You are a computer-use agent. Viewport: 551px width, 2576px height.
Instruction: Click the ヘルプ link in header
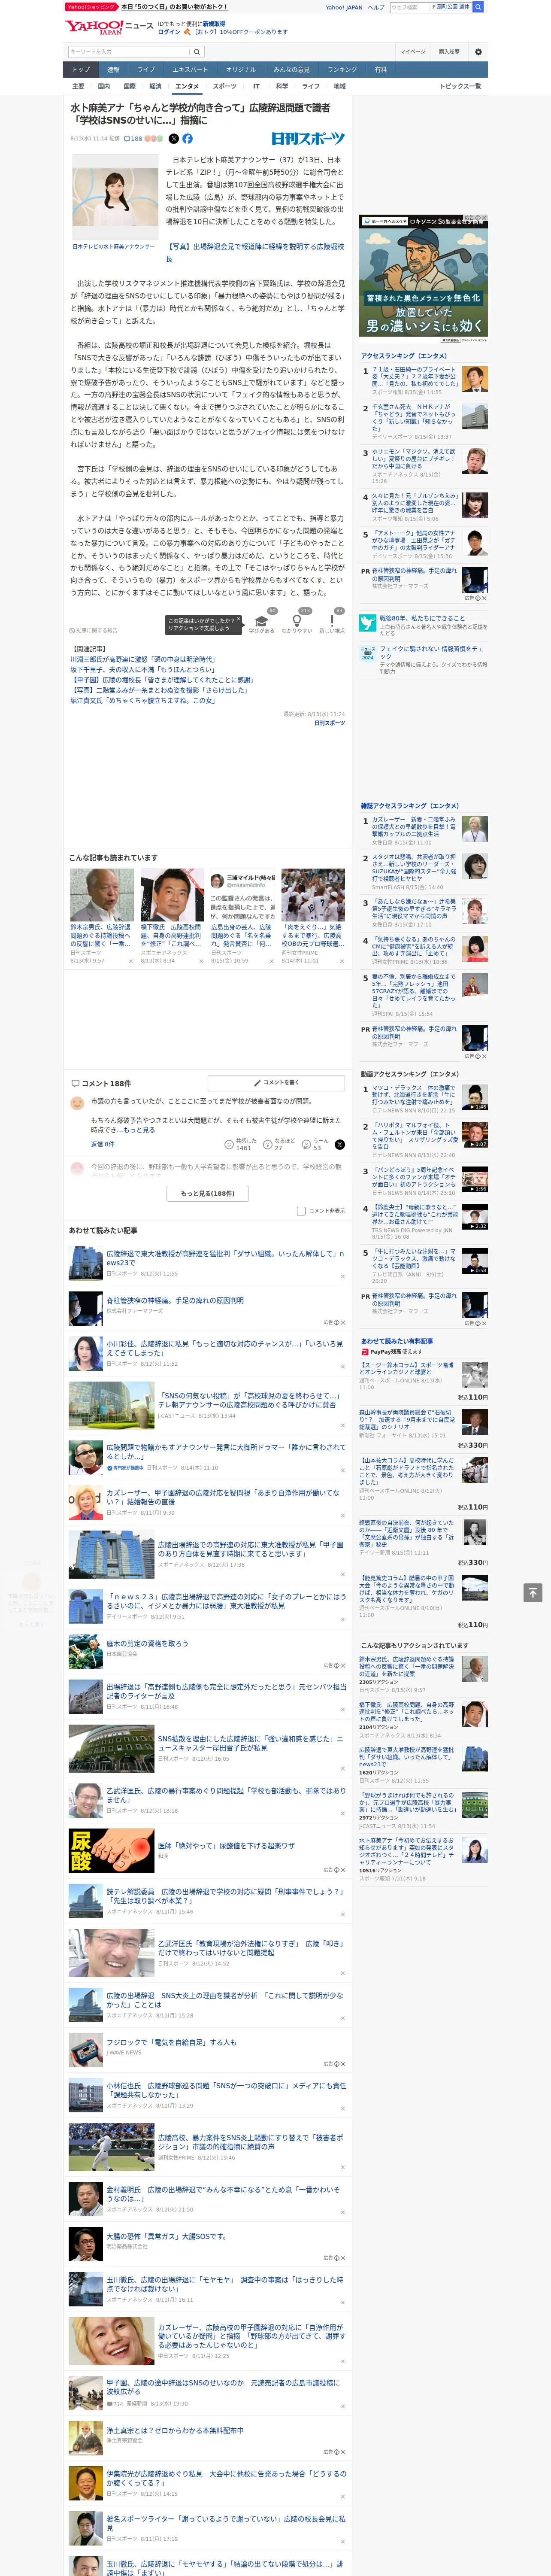coord(376,7)
